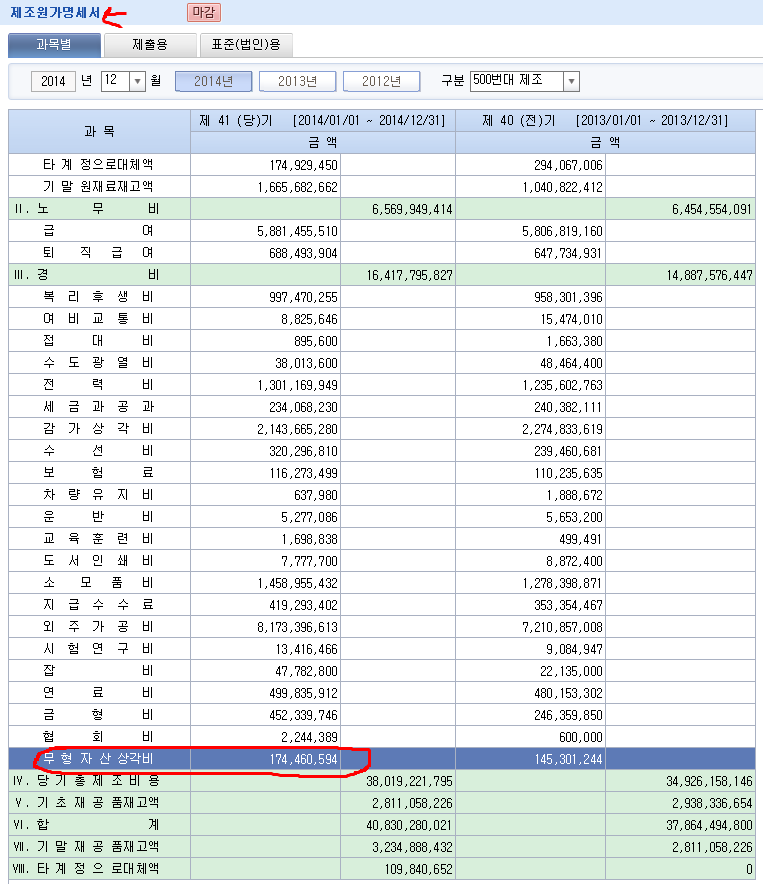Select the V. 기 초 재 공 품재고액 row

click(382, 803)
